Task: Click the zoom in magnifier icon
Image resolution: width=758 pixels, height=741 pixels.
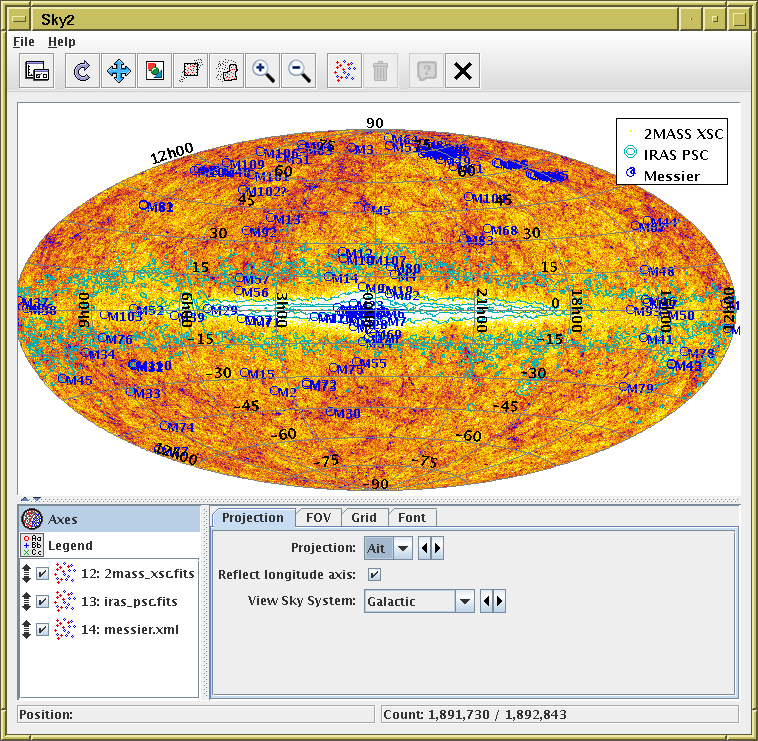Action: (264, 71)
